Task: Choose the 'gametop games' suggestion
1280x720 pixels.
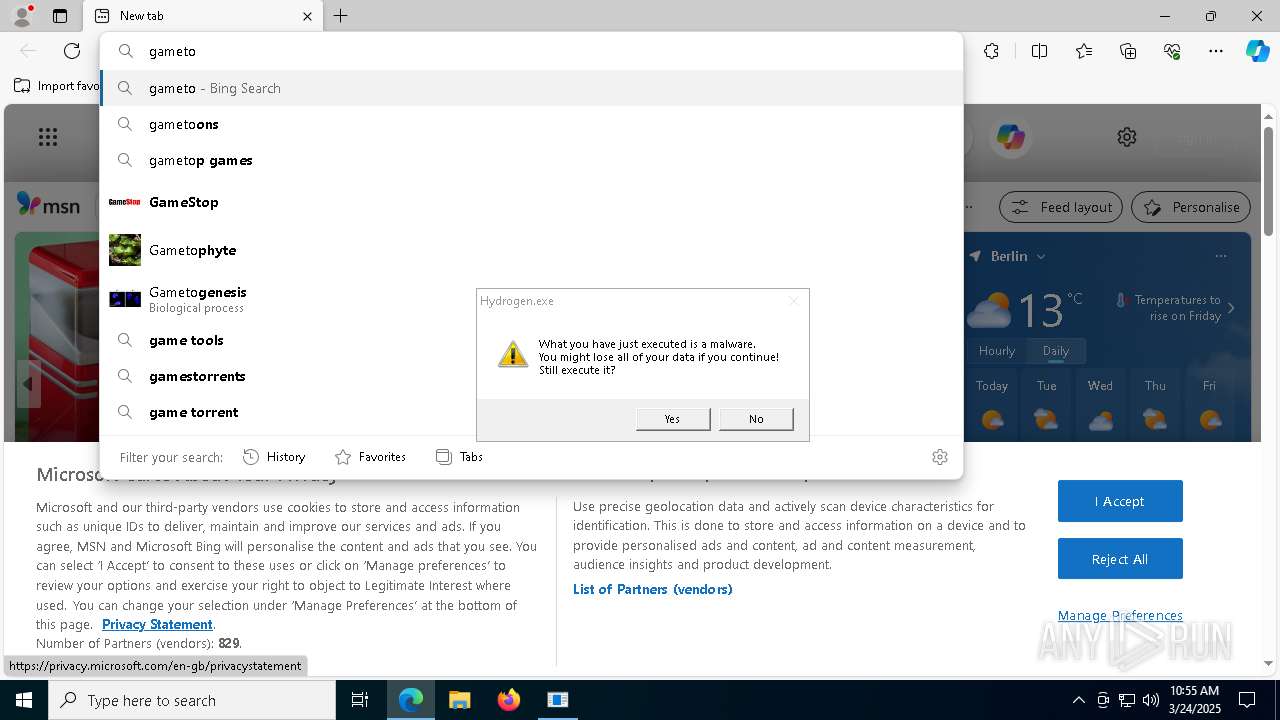Action: (x=531, y=160)
